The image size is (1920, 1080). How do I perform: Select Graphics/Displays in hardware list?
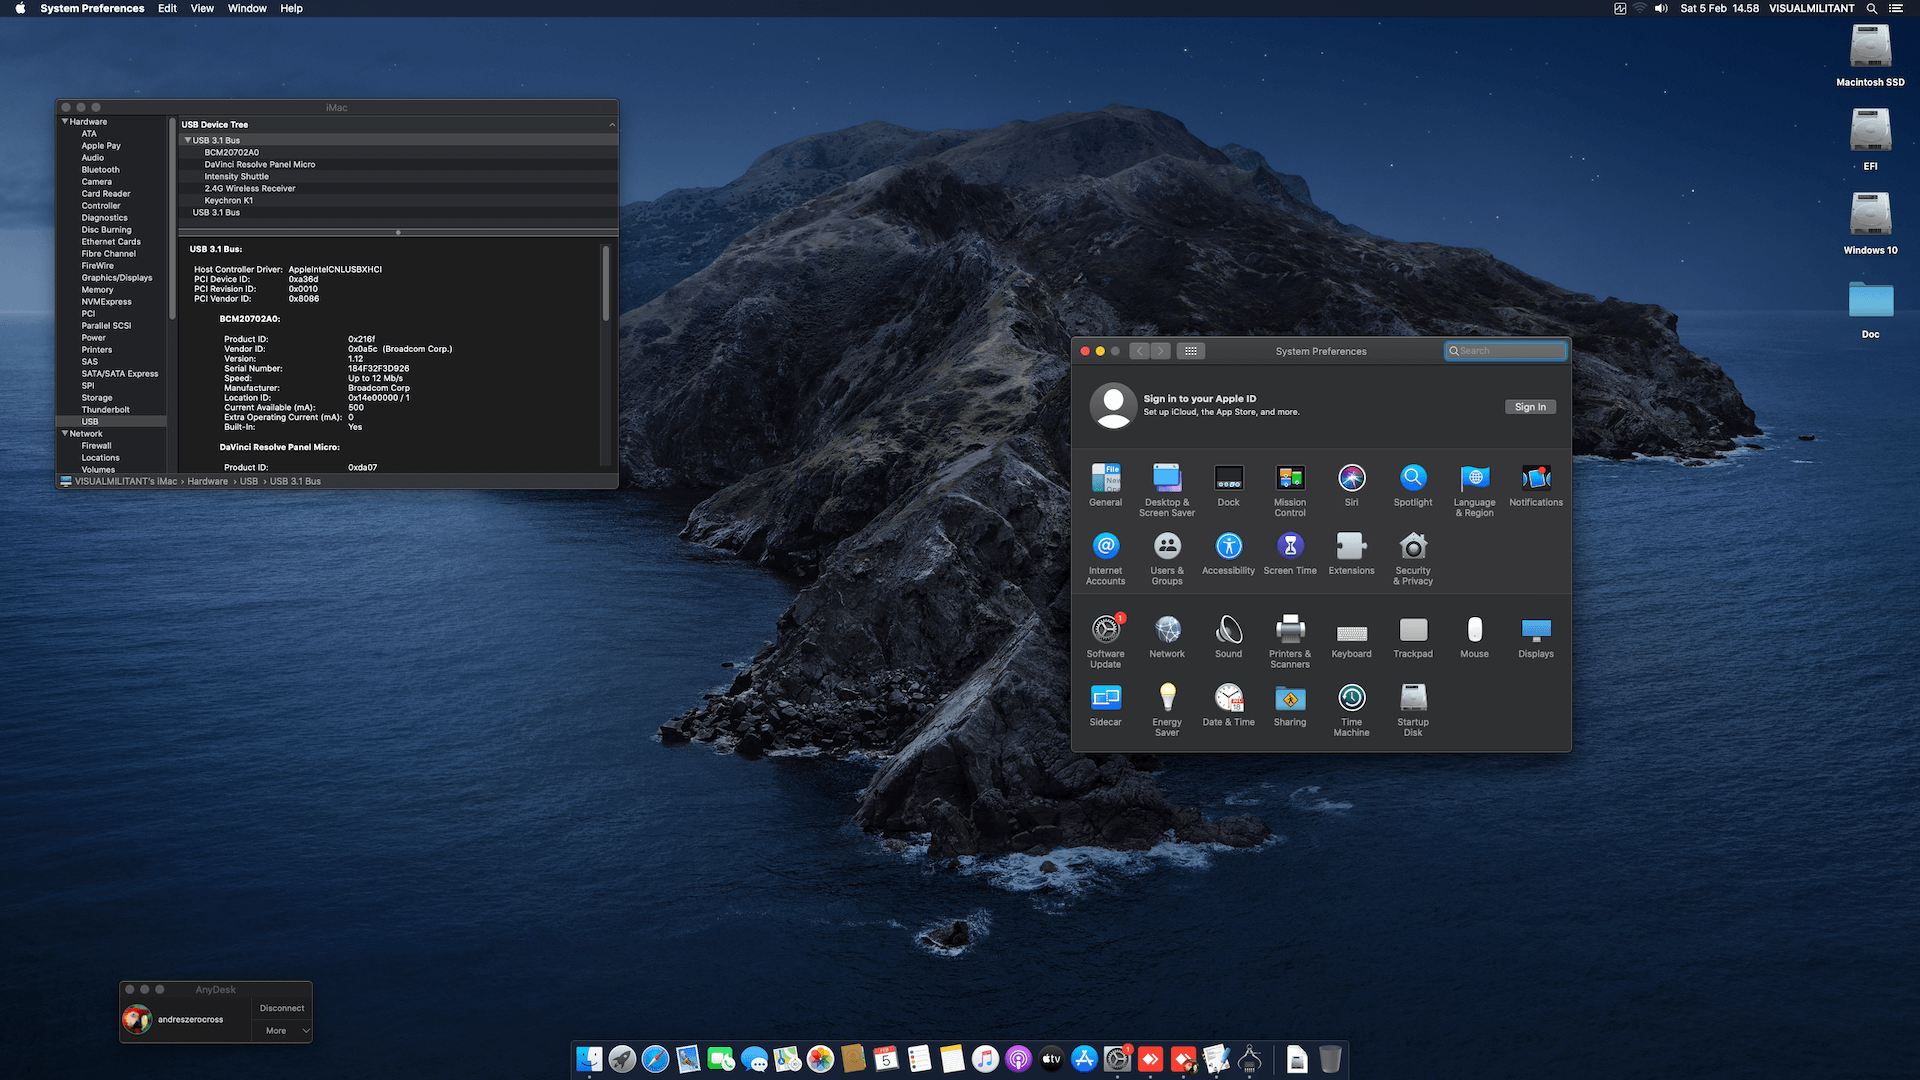tap(117, 278)
